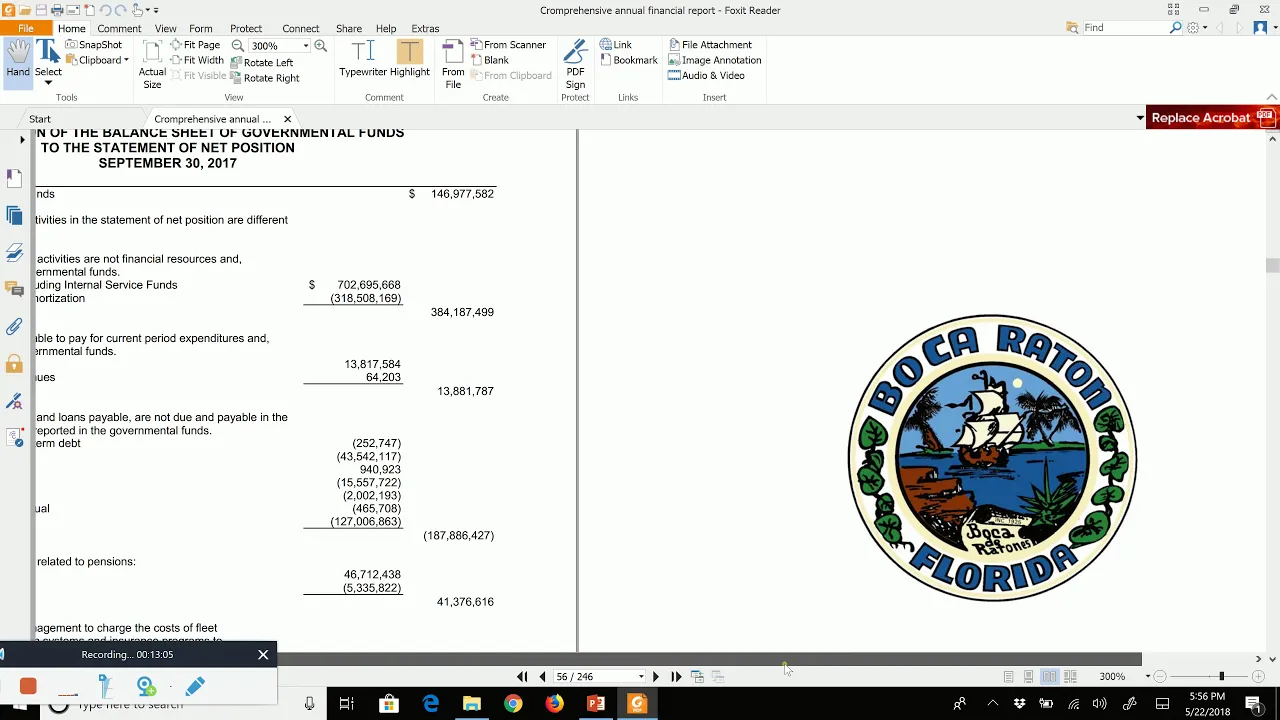Expand the left navigation panel arrow
1280x720 pixels.
22,140
